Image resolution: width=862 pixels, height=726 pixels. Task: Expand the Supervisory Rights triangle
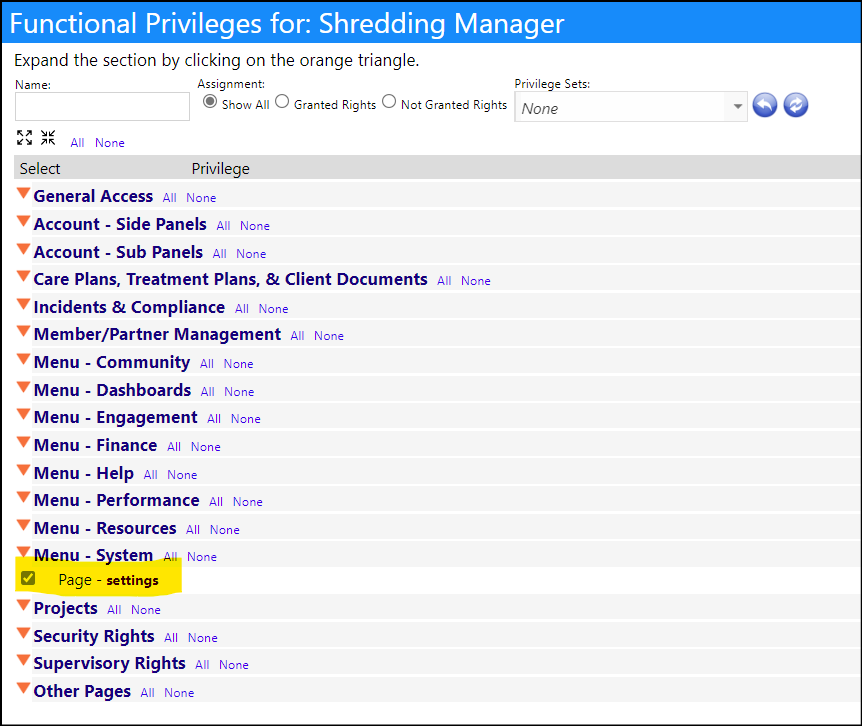[x=23, y=661]
